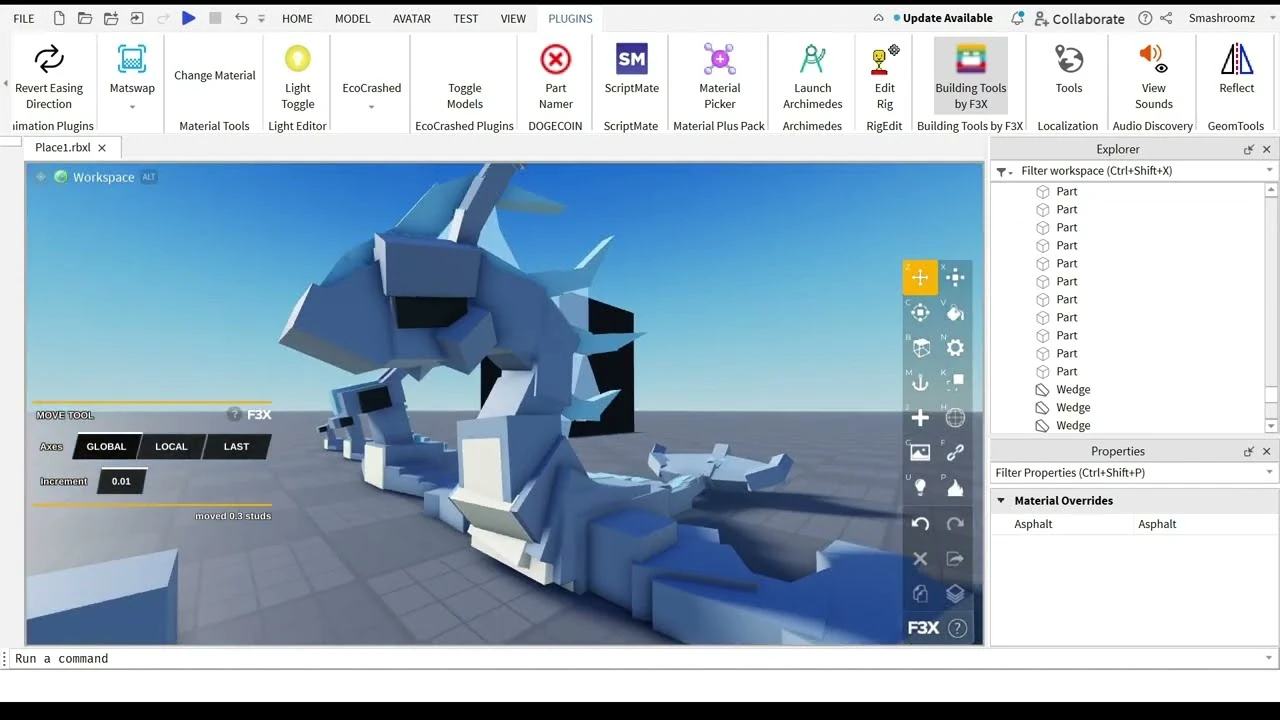Select the F3X Paint tool
The width and height of the screenshot is (1280, 720).
click(x=955, y=312)
